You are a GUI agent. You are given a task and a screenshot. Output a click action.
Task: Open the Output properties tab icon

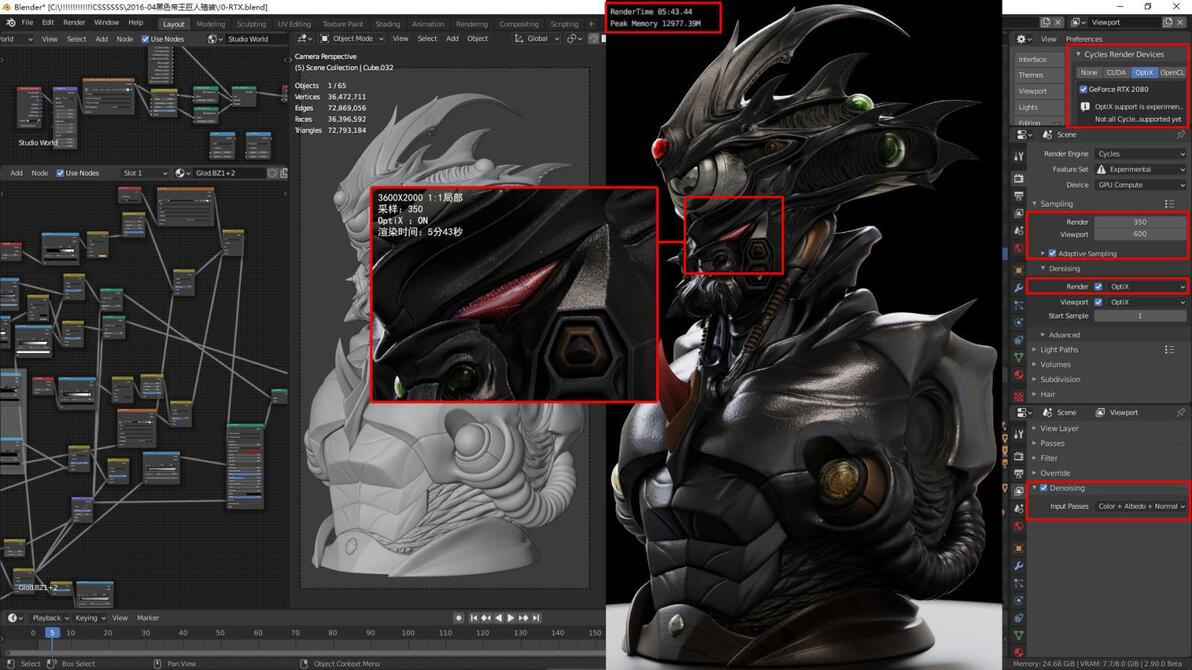click(1019, 195)
